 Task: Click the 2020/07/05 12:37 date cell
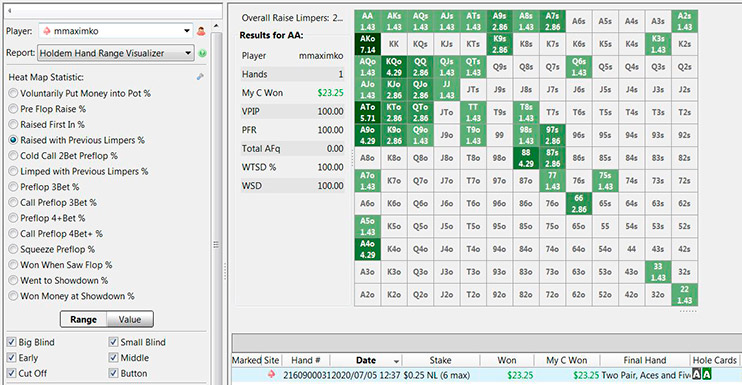[x=367, y=375]
